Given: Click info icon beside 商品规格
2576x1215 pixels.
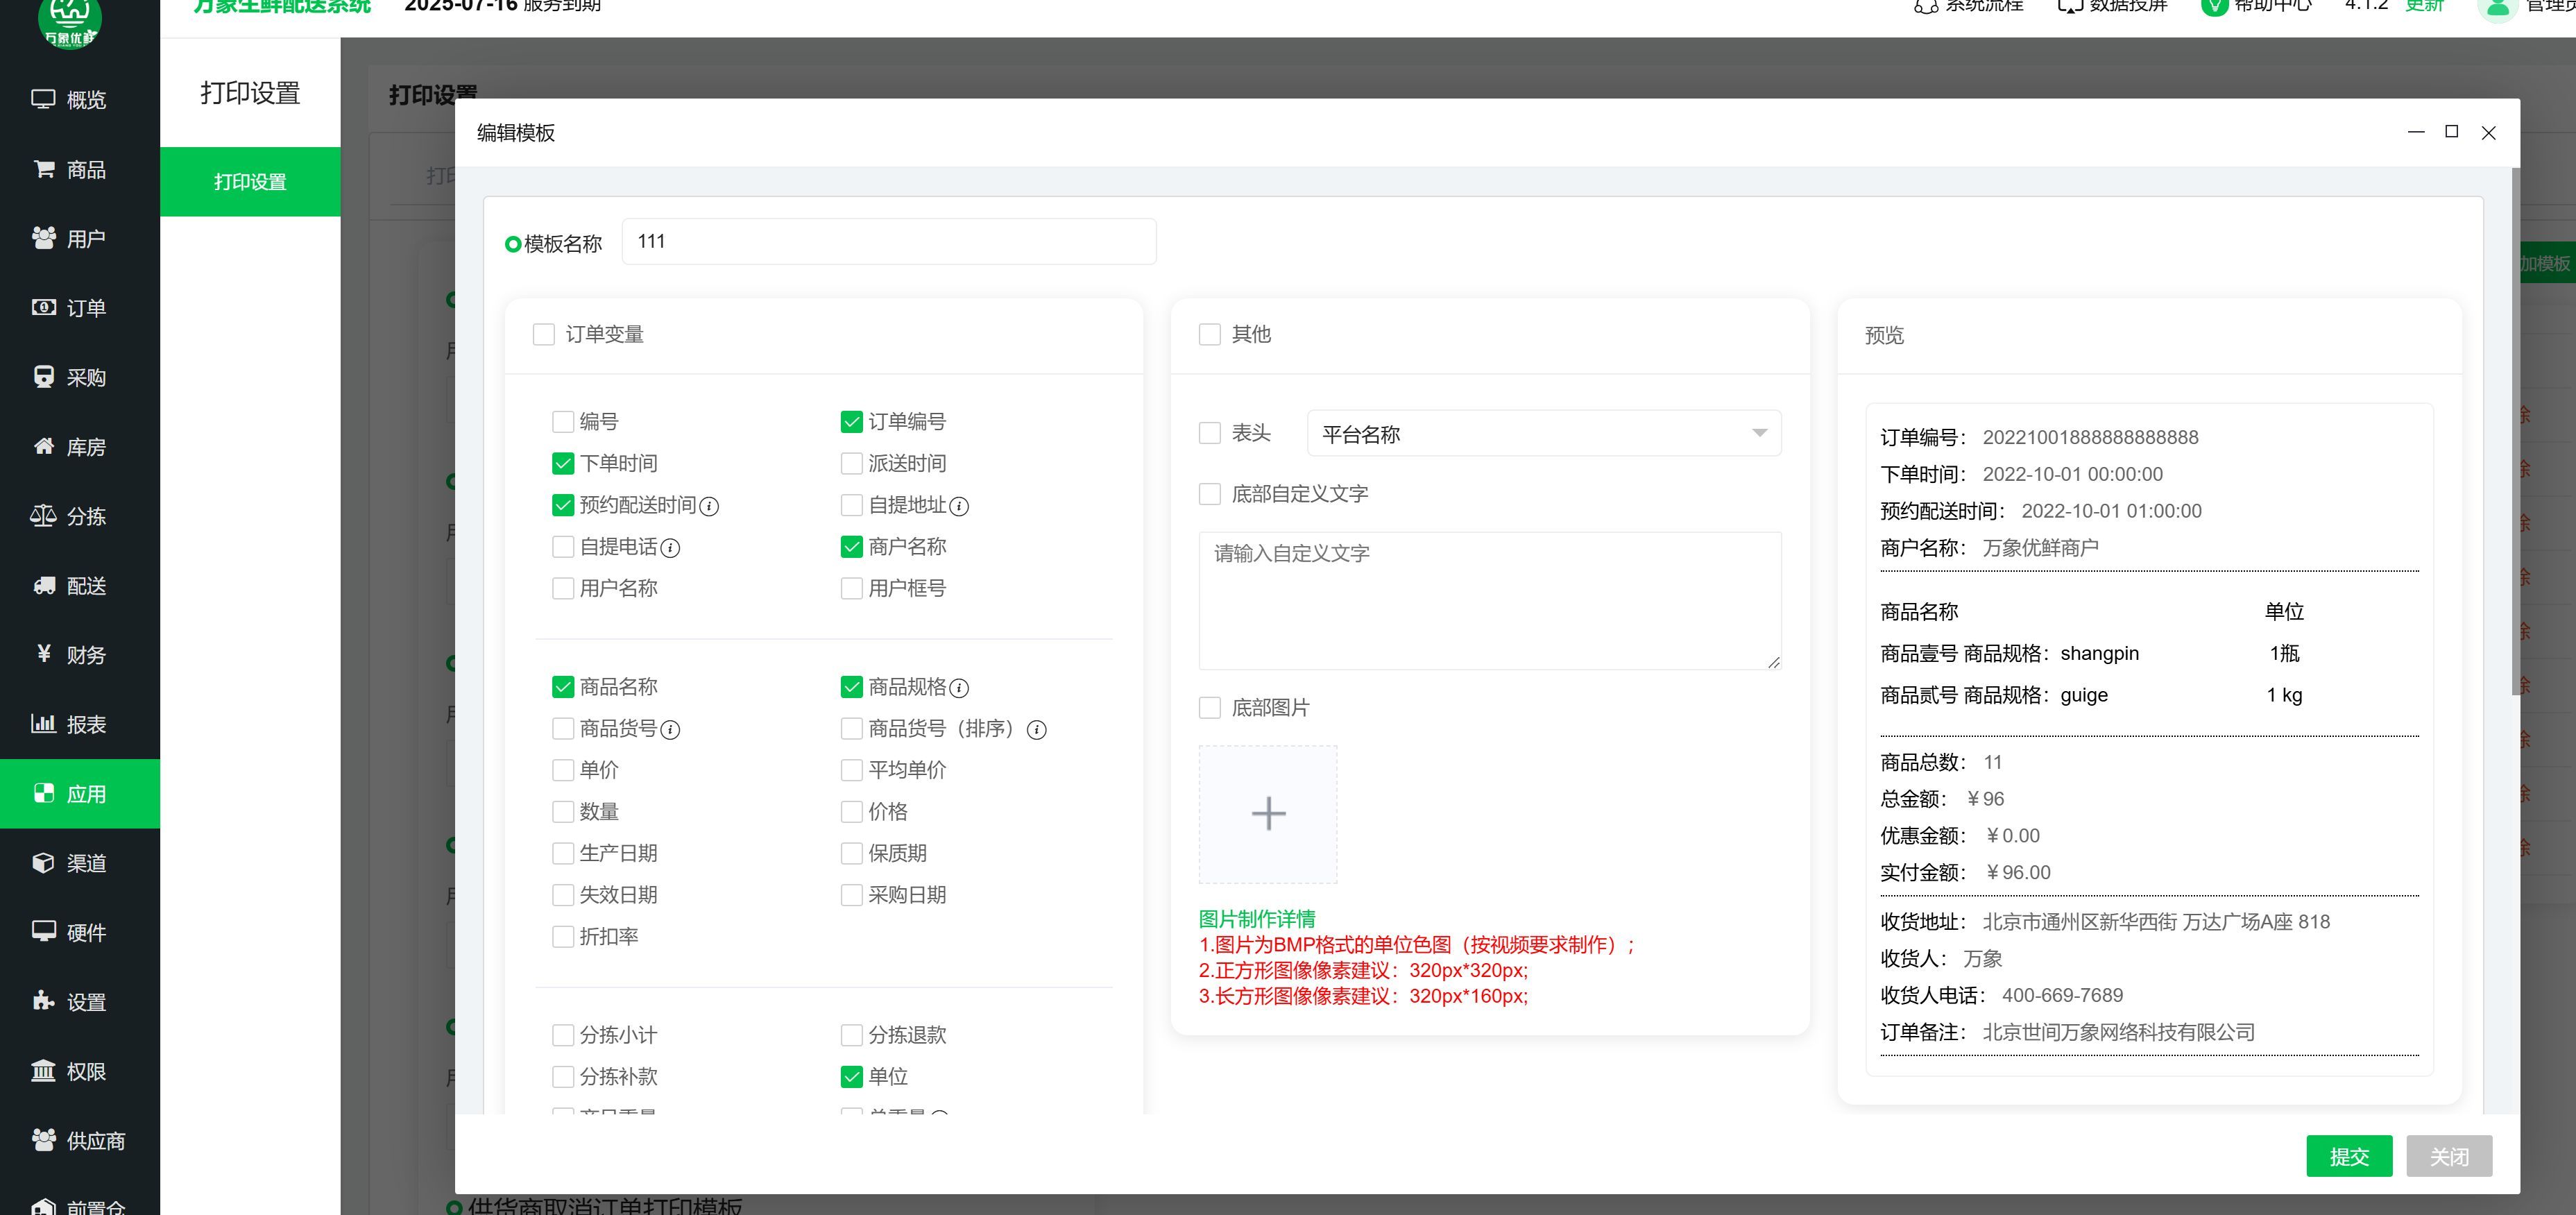Looking at the screenshot, I should (x=958, y=688).
